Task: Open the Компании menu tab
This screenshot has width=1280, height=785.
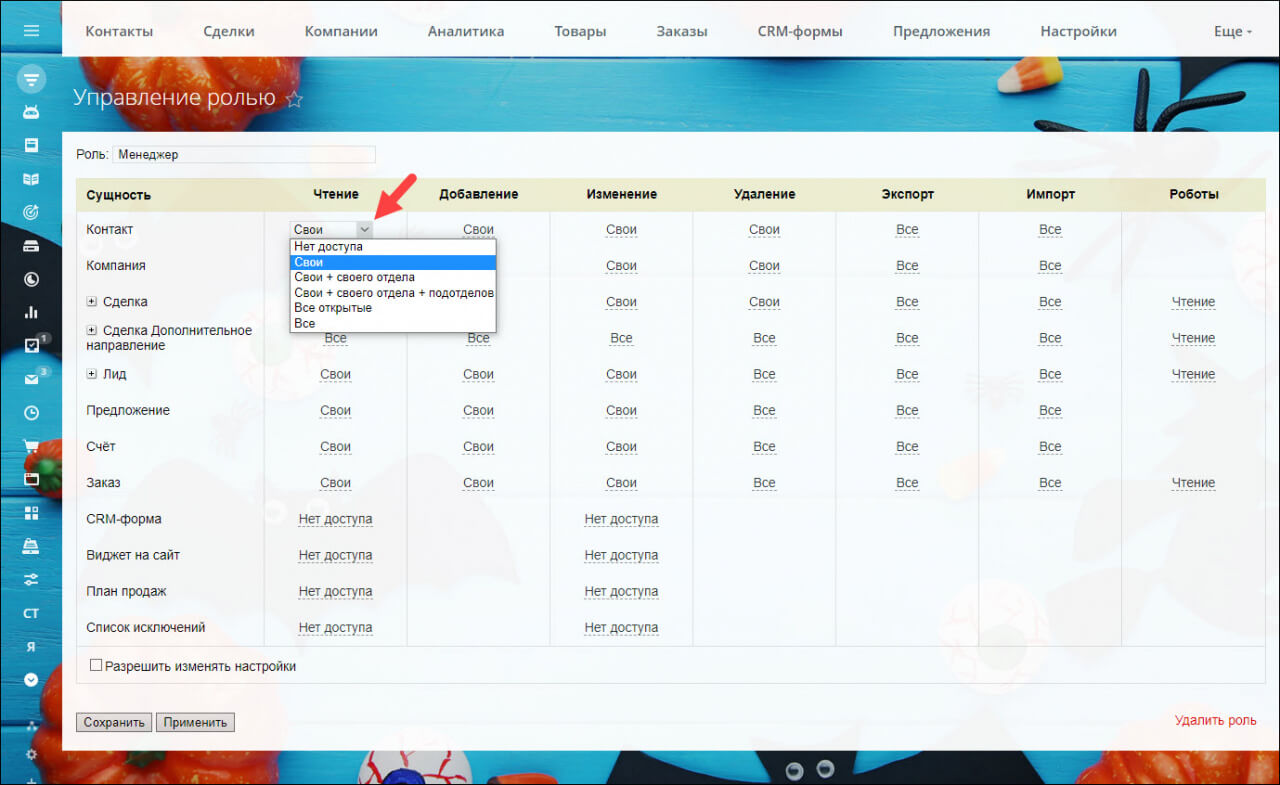Action: tap(341, 31)
